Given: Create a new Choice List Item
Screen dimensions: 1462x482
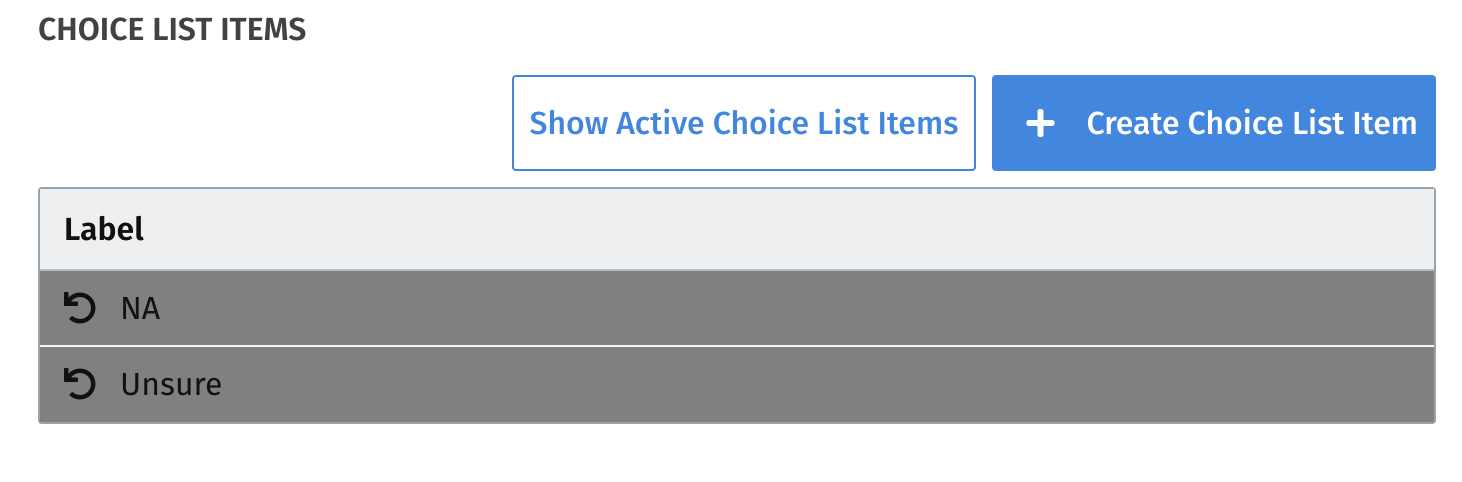Looking at the screenshot, I should tap(1213, 123).
